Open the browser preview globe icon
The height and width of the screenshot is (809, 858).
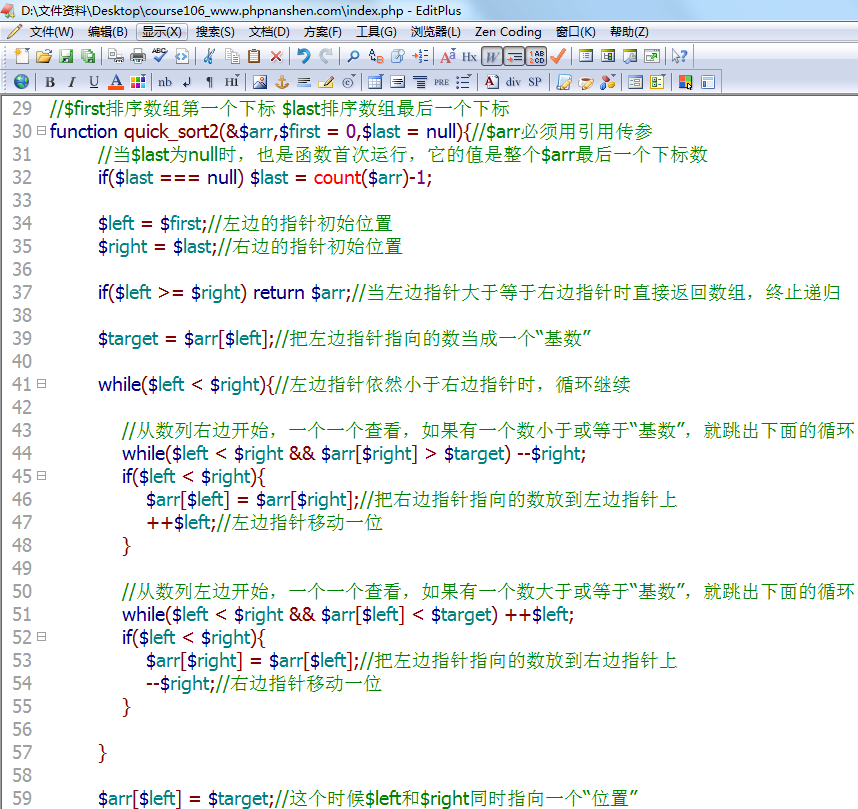click(22, 82)
